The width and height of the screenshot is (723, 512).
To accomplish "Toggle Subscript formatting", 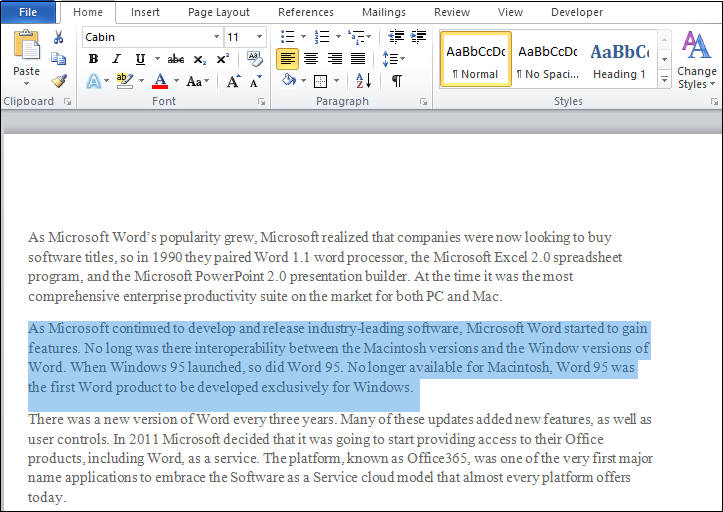I will (200, 60).
